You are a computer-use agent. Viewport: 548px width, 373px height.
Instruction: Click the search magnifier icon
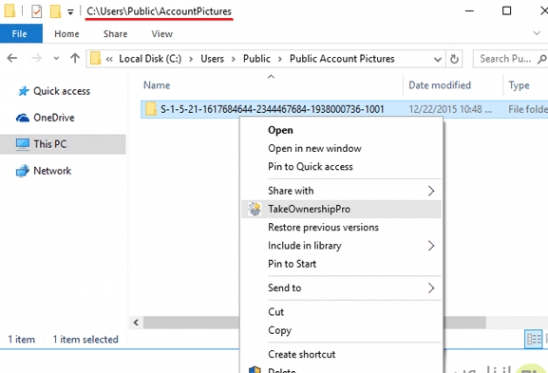(542, 59)
